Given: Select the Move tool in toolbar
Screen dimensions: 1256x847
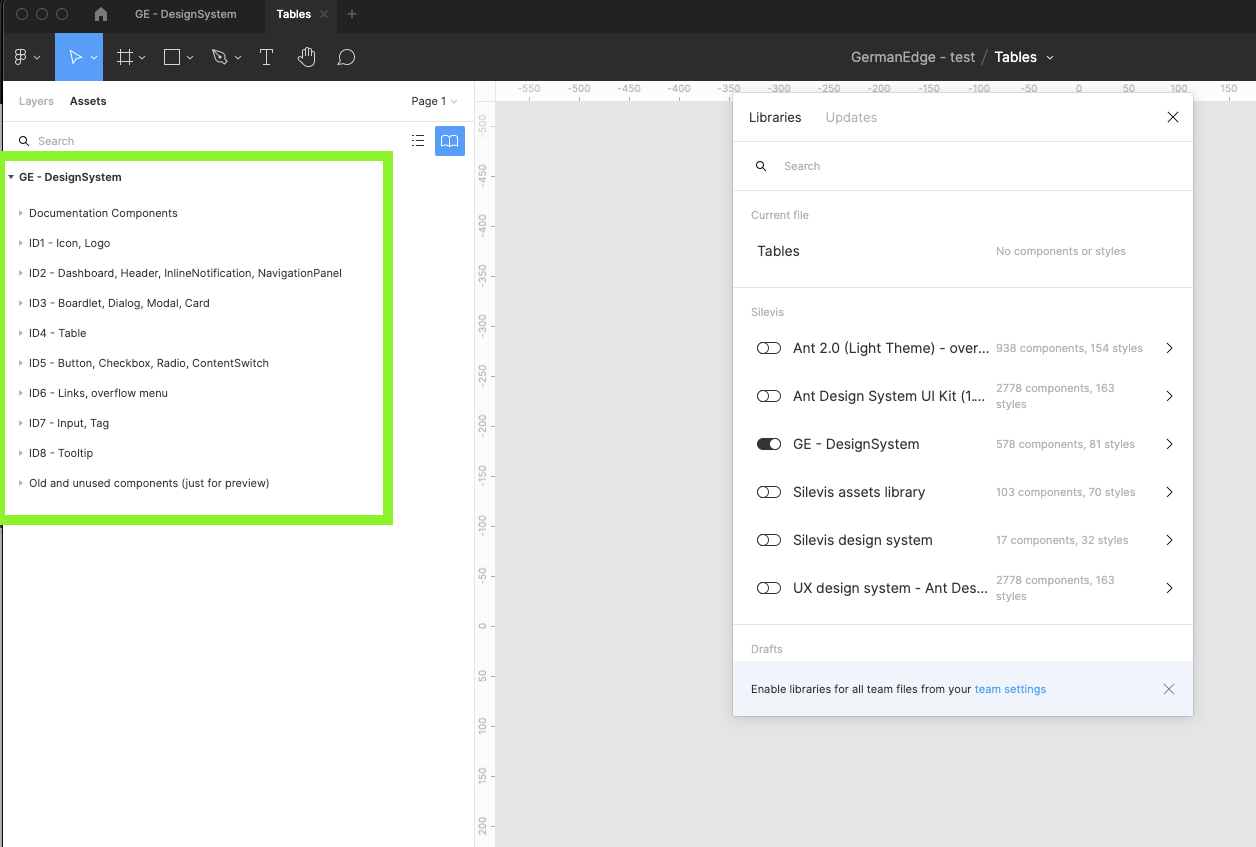Looking at the screenshot, I should click(75, 58).
